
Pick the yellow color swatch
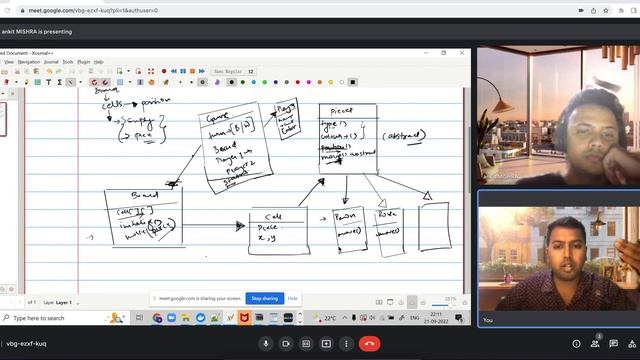[x=331, y=82]
